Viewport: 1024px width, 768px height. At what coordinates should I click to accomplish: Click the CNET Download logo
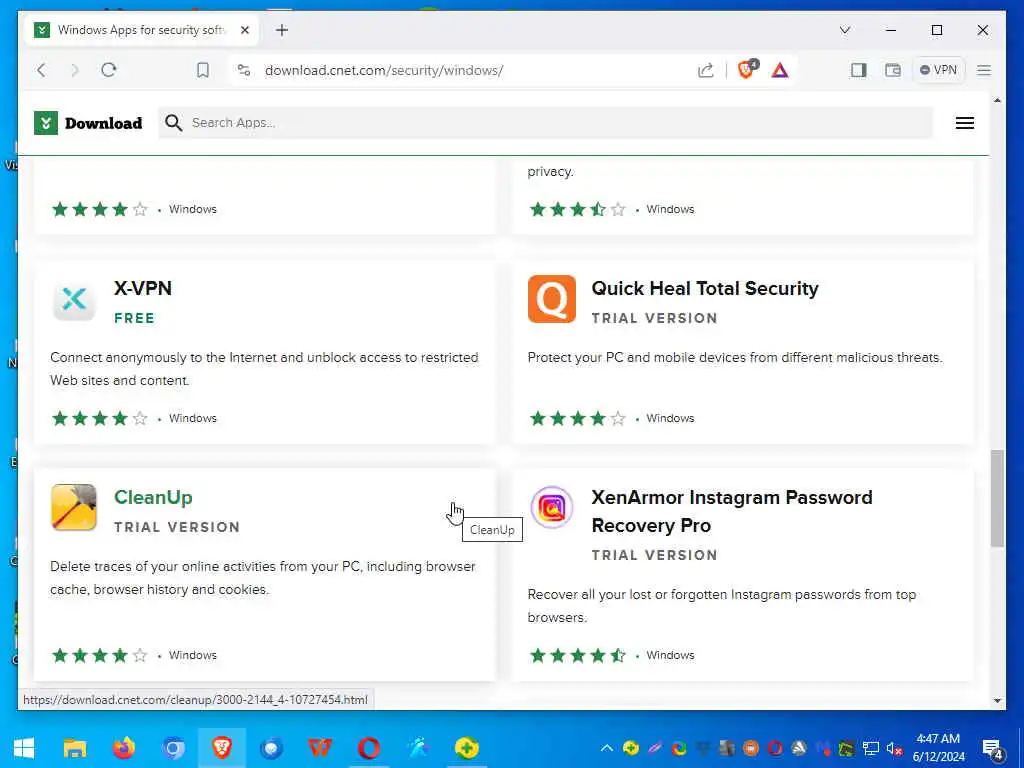(x=88, y=123)
